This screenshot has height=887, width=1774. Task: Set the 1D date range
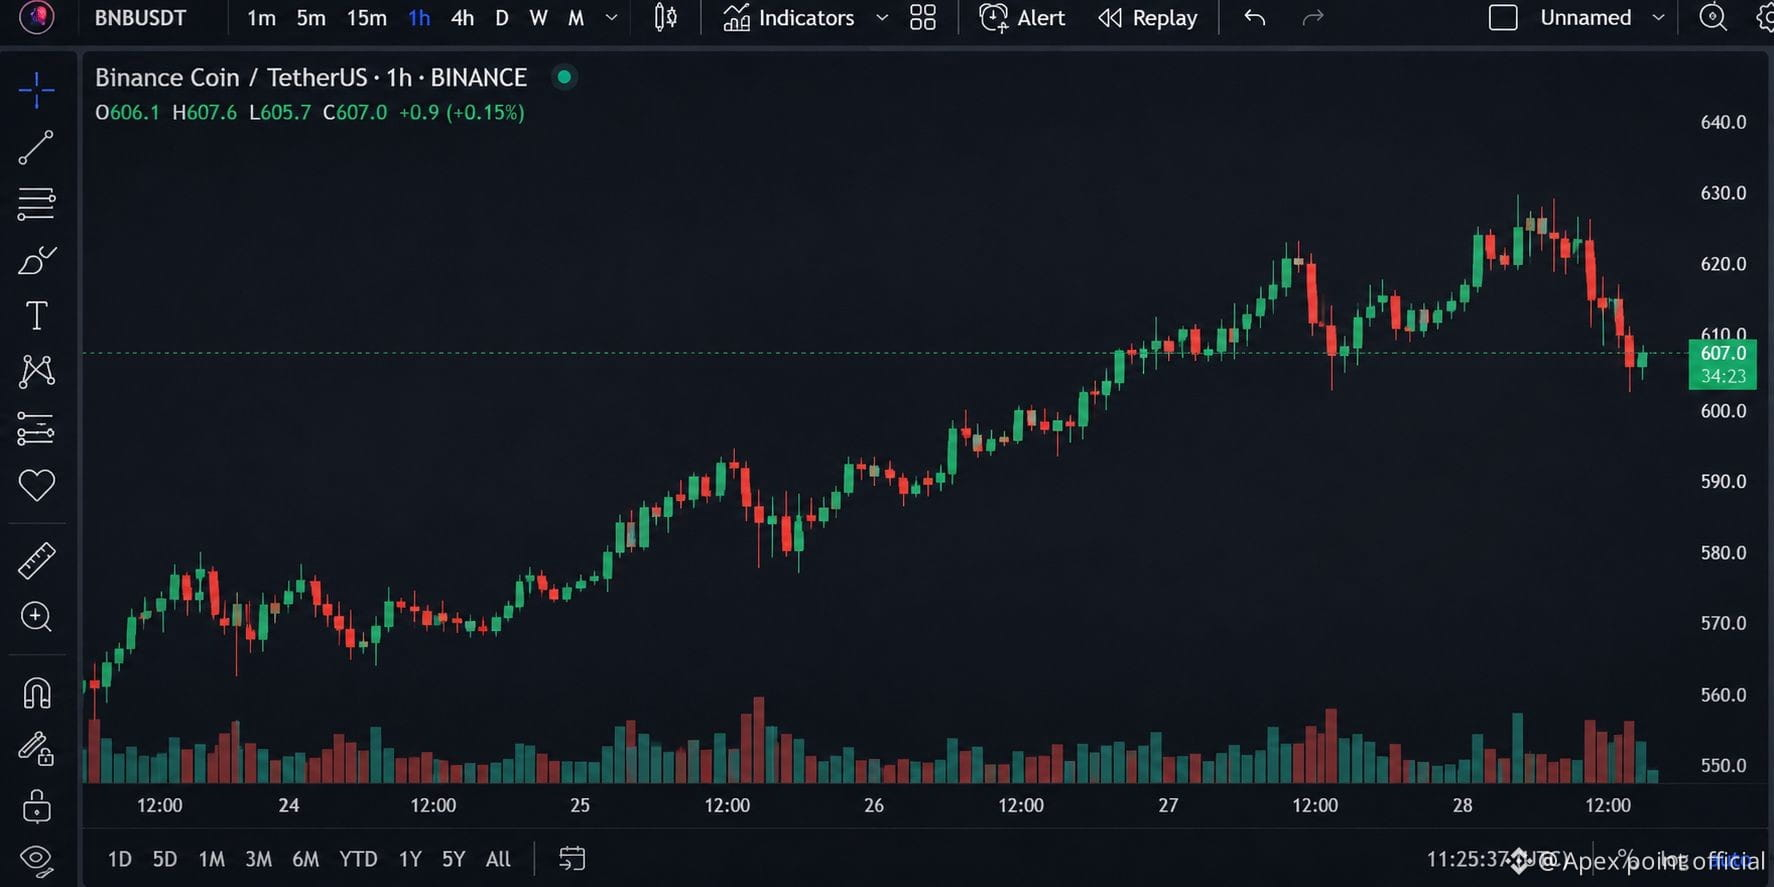tap(120, 859)
